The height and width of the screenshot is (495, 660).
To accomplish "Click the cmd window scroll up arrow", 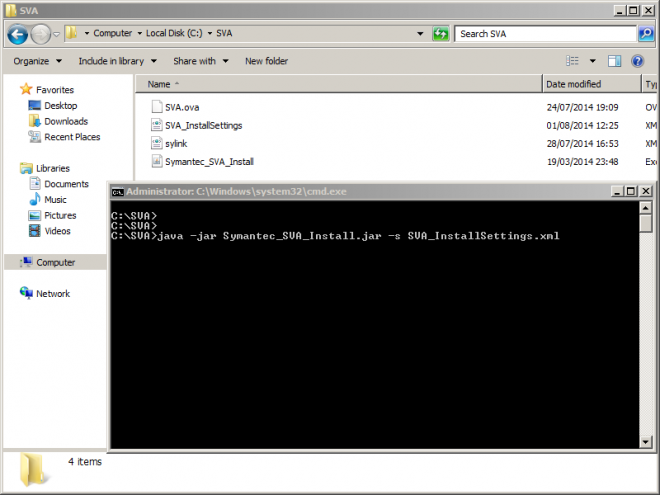I will (646, 207).
